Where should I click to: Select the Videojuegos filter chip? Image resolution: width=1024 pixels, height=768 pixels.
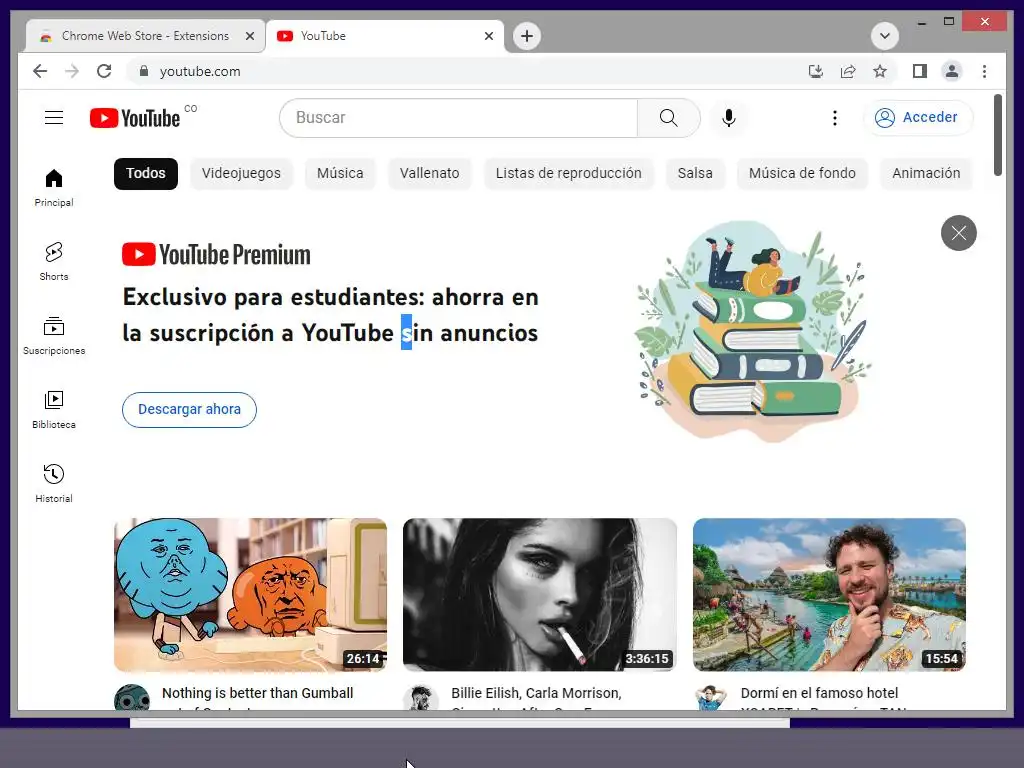241,174
